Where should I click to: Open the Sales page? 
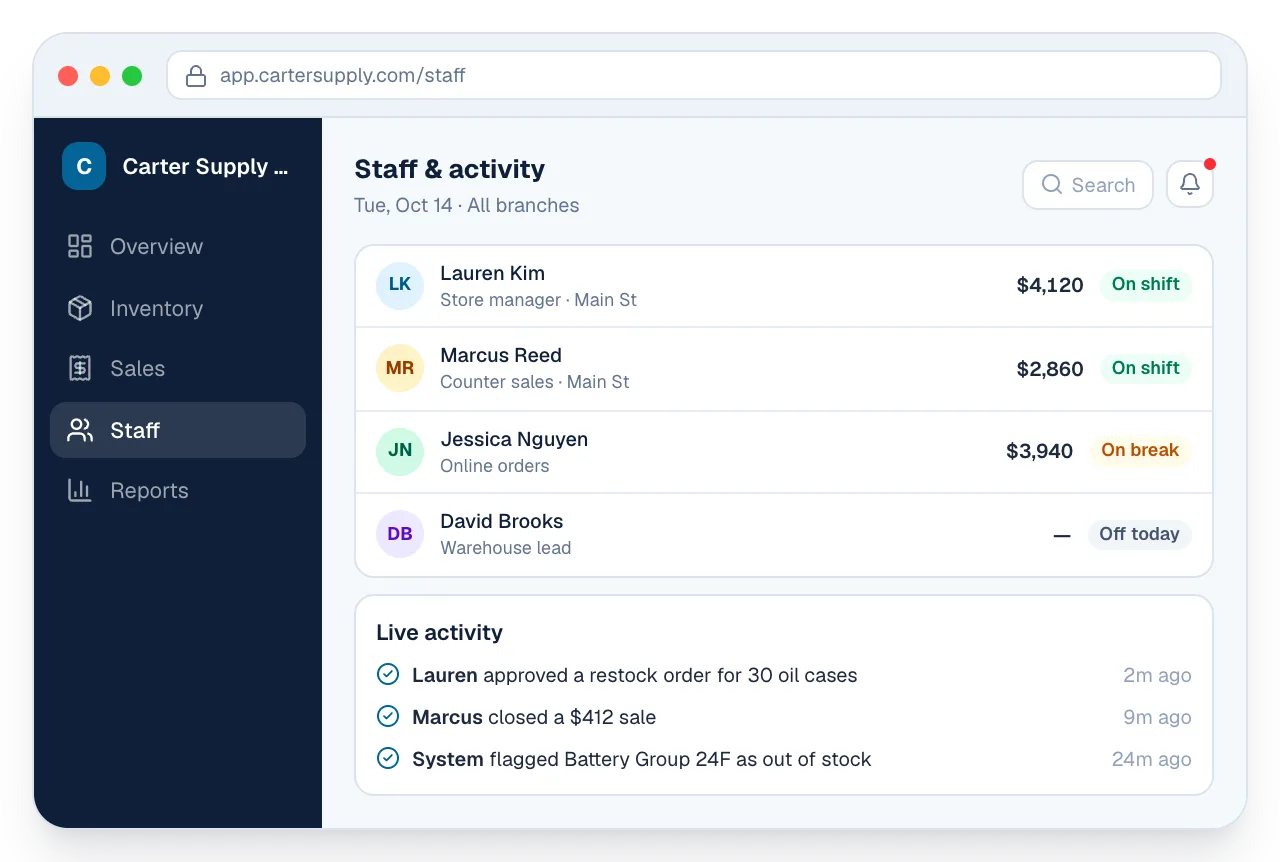pos(178,368)
